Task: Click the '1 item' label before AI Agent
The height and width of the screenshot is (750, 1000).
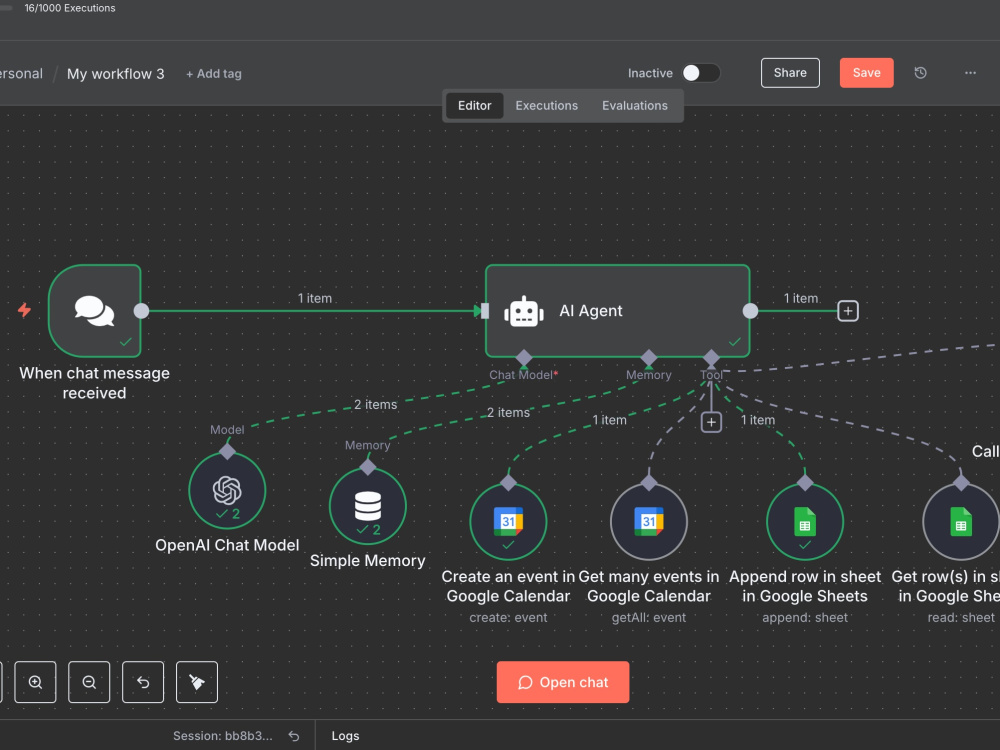Action: pos(315,298)
